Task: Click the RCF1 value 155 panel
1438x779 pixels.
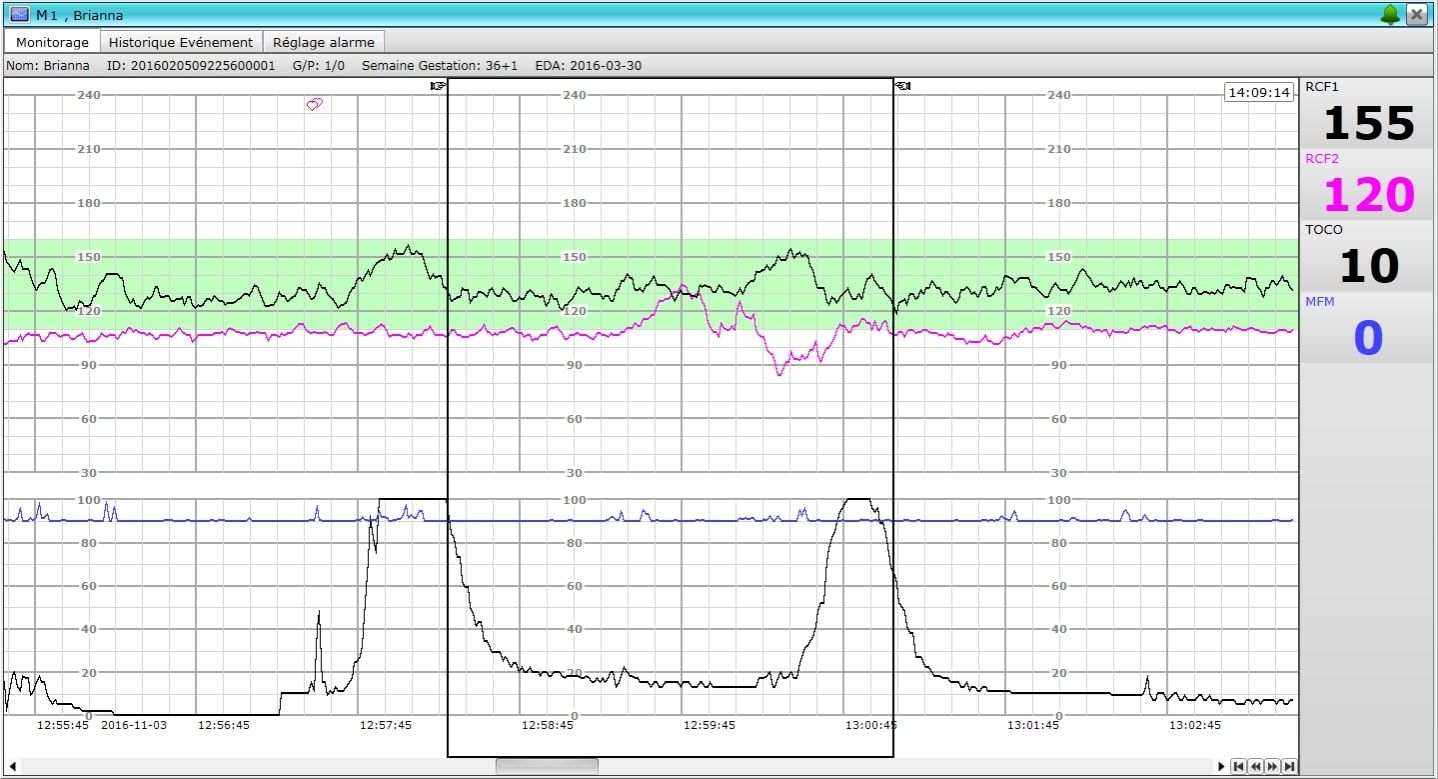Action: point(1368,124)
